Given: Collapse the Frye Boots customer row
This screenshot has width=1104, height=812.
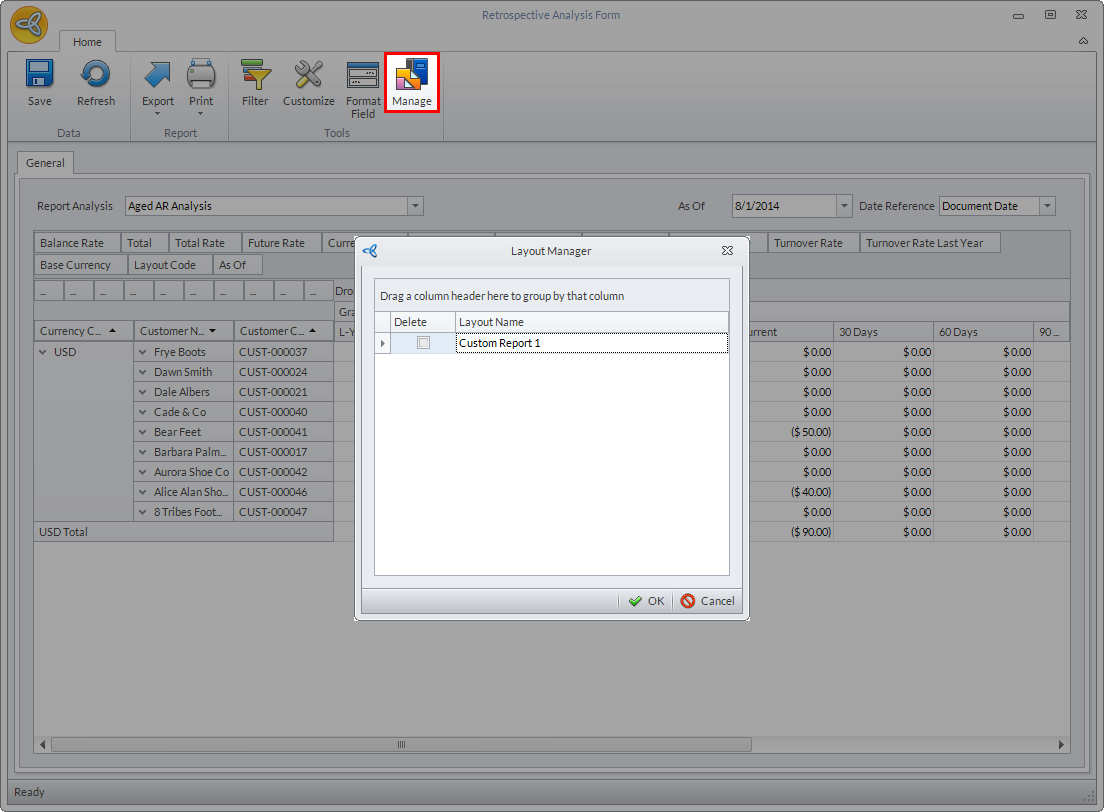Looking at the screenshot, I should [143, 352].
